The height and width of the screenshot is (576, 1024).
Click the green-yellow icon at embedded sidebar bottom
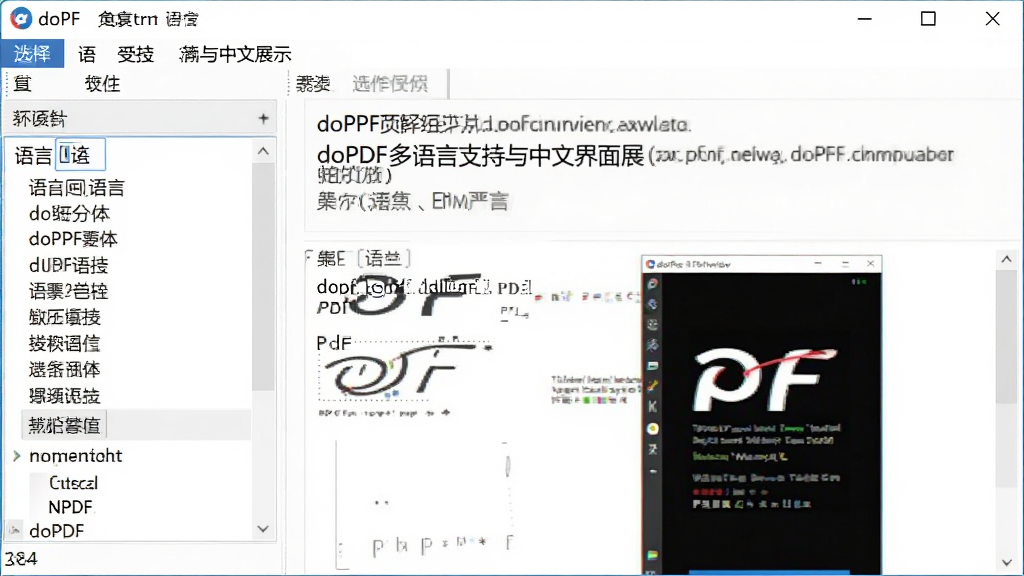652,555
